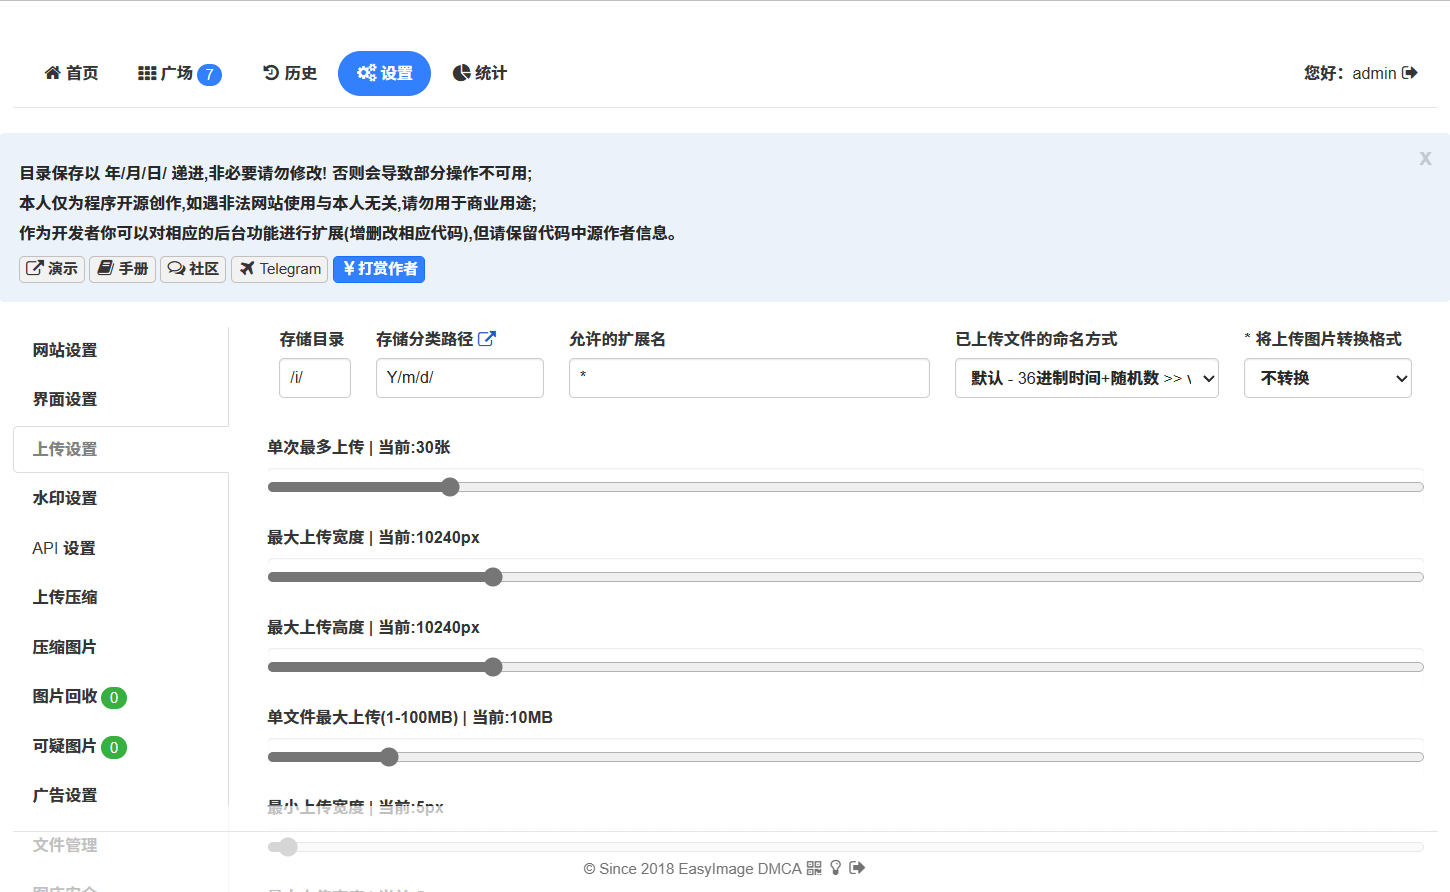The image size is (1450, 892).
Task: Click the 可疑图片 badge showing 0
Action: click(113, 747)
